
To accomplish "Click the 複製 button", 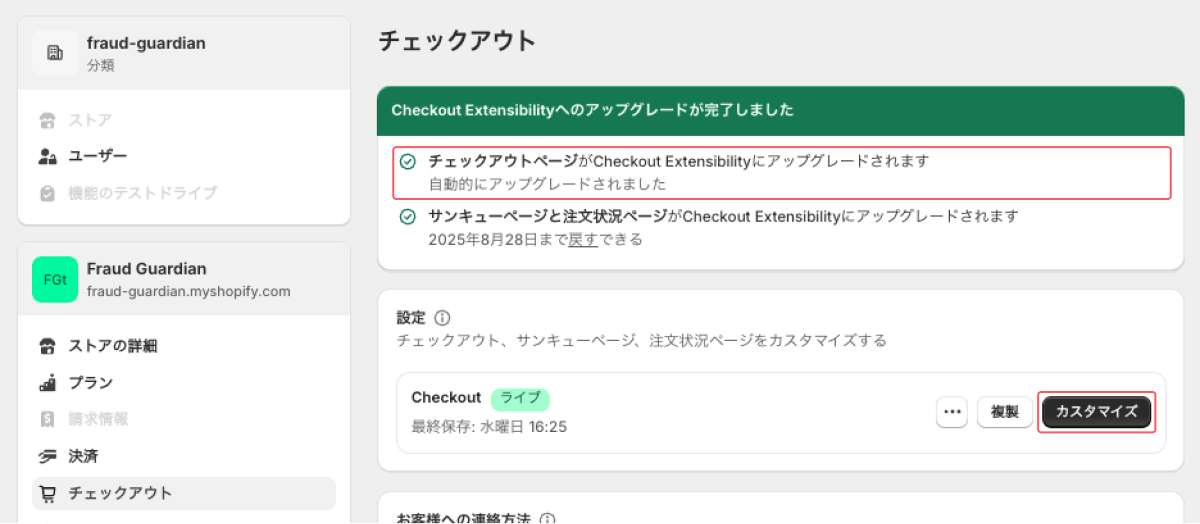I will 1005,412.
